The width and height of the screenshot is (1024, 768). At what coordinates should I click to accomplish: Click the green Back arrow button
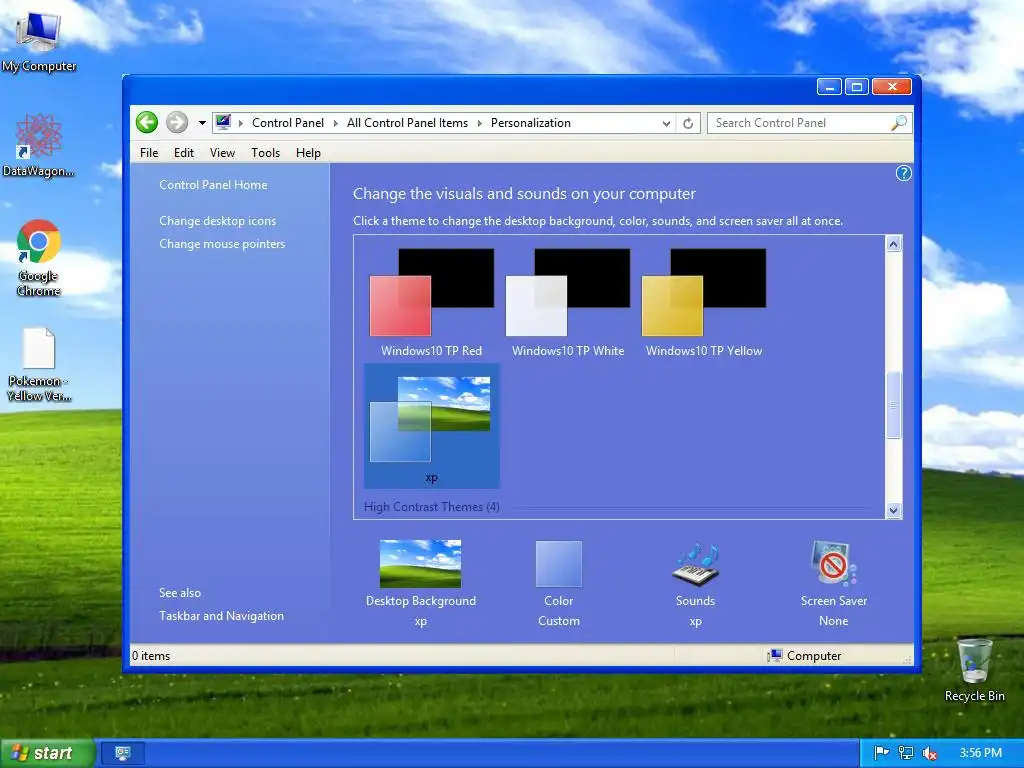[x=147, y=122]
